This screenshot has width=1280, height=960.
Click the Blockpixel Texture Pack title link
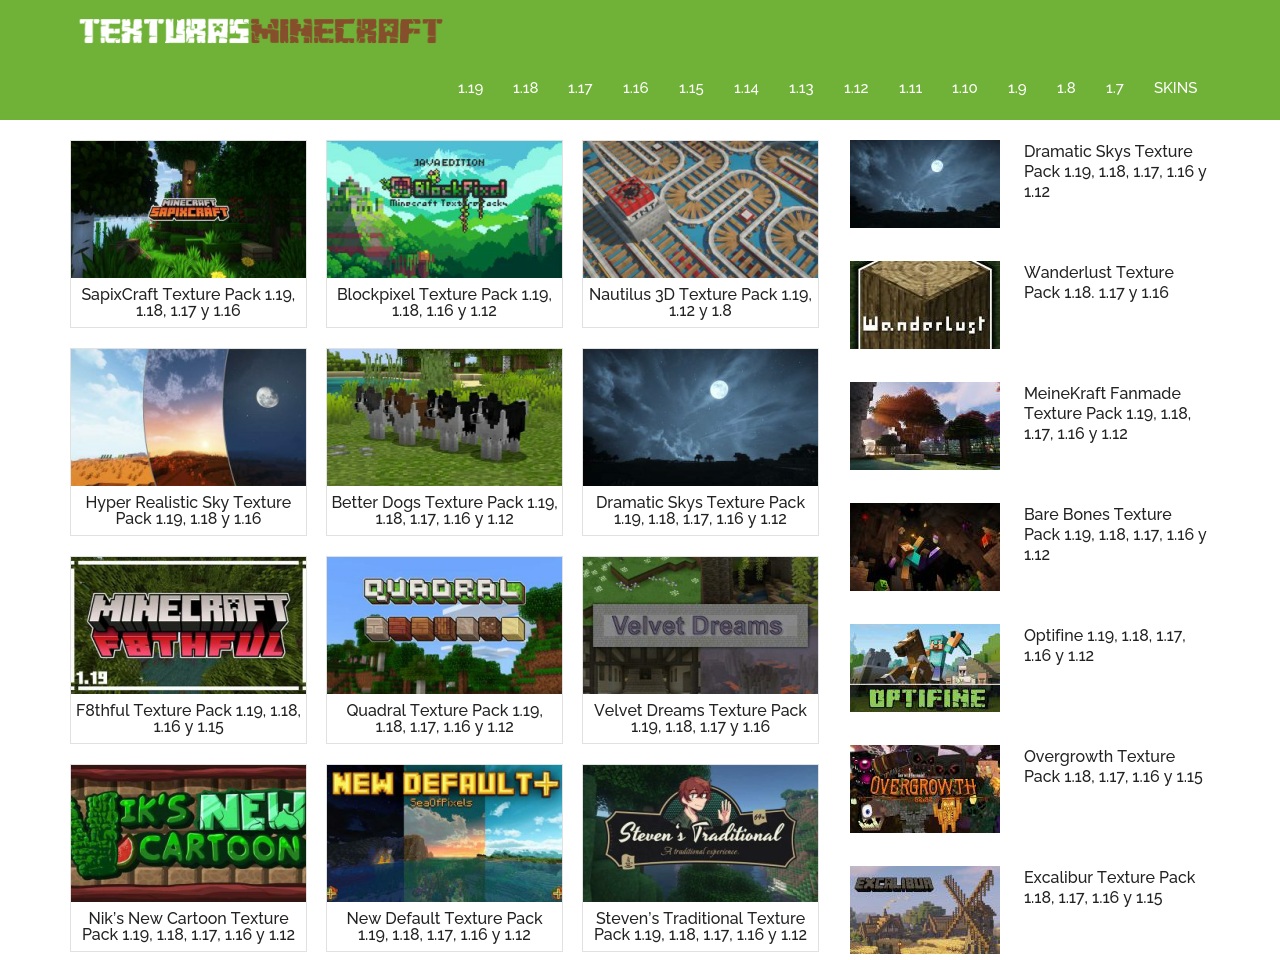444,302
